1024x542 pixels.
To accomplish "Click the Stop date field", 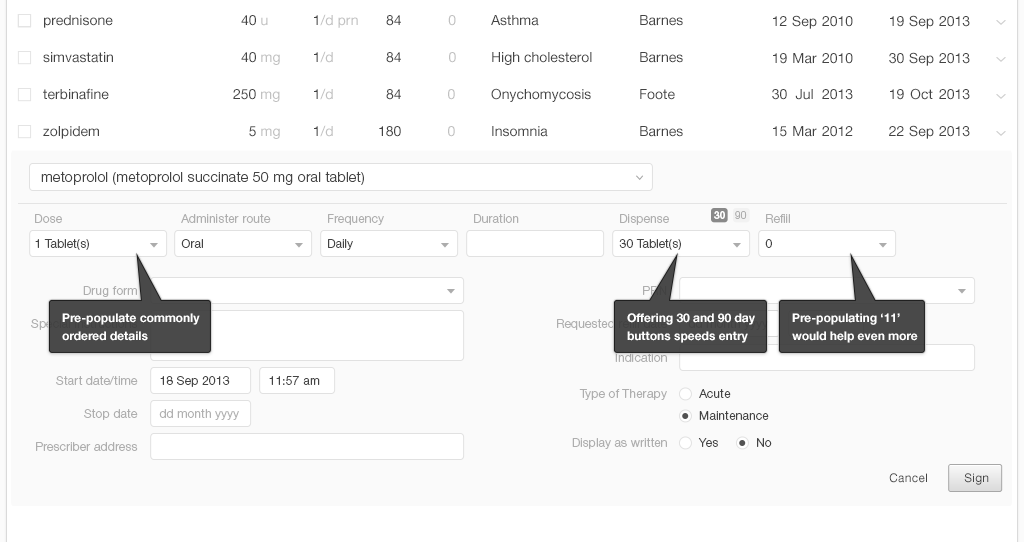I will pos(200,414).
